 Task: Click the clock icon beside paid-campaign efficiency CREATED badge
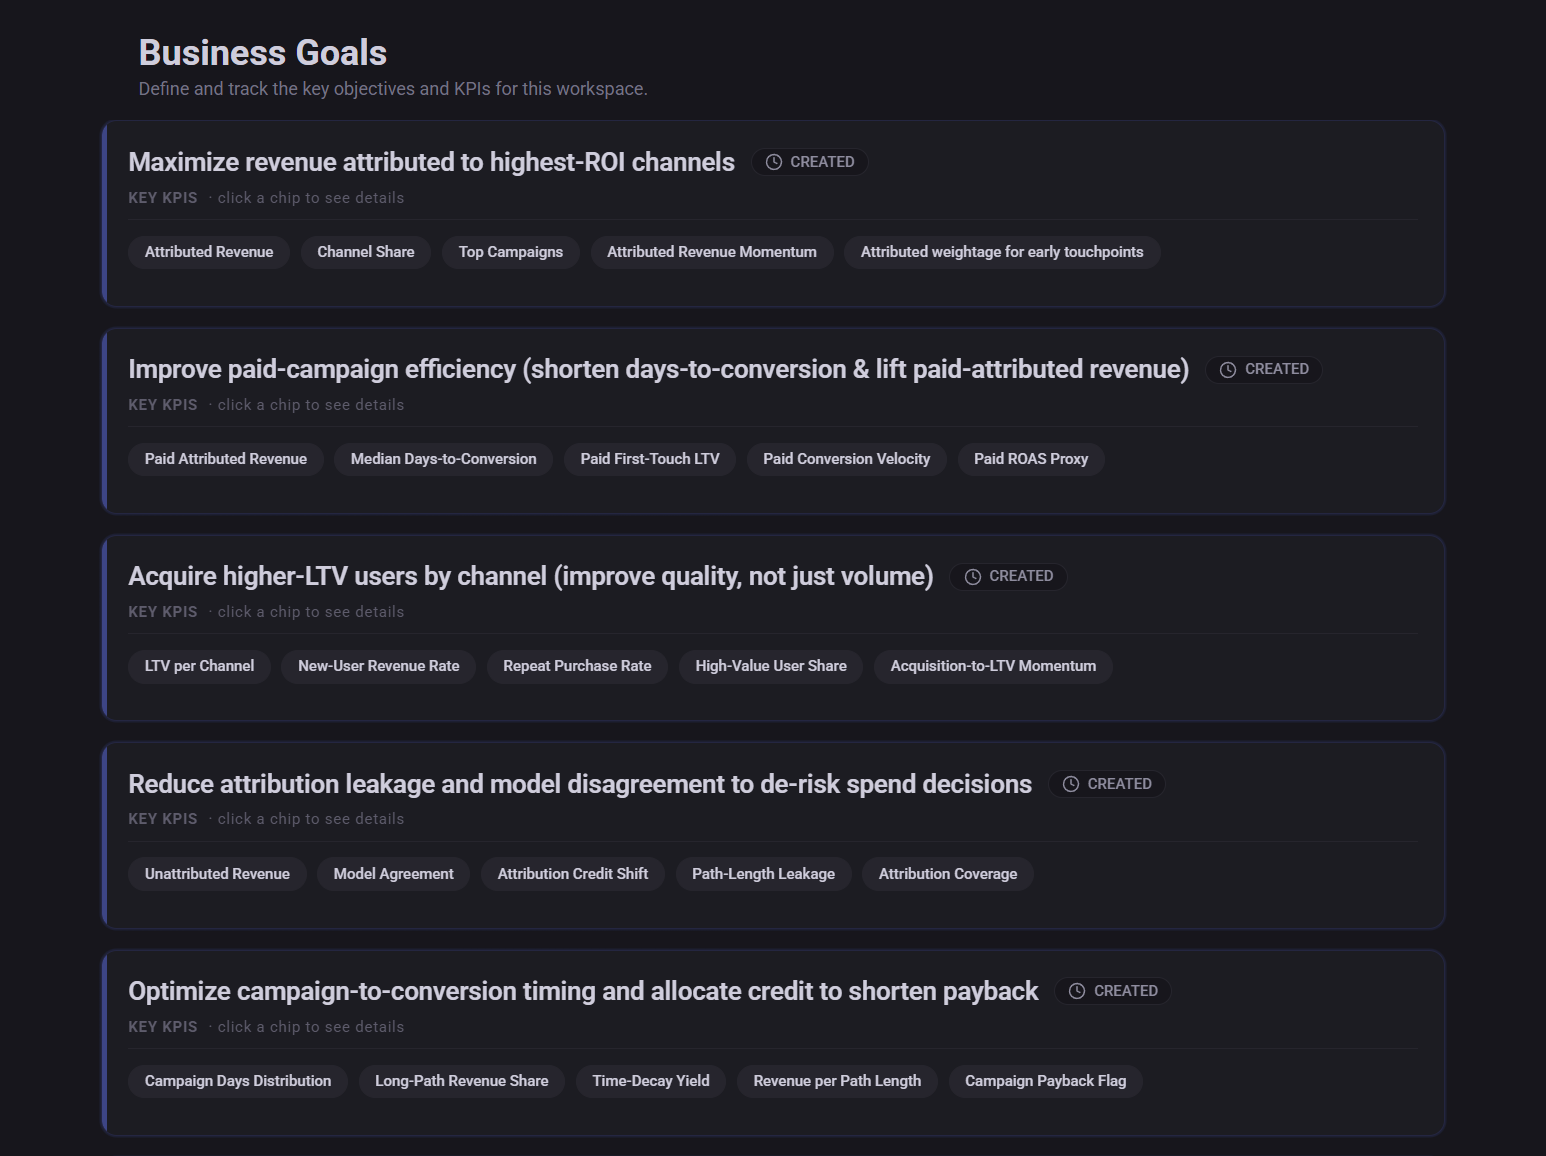point(1227,369)
